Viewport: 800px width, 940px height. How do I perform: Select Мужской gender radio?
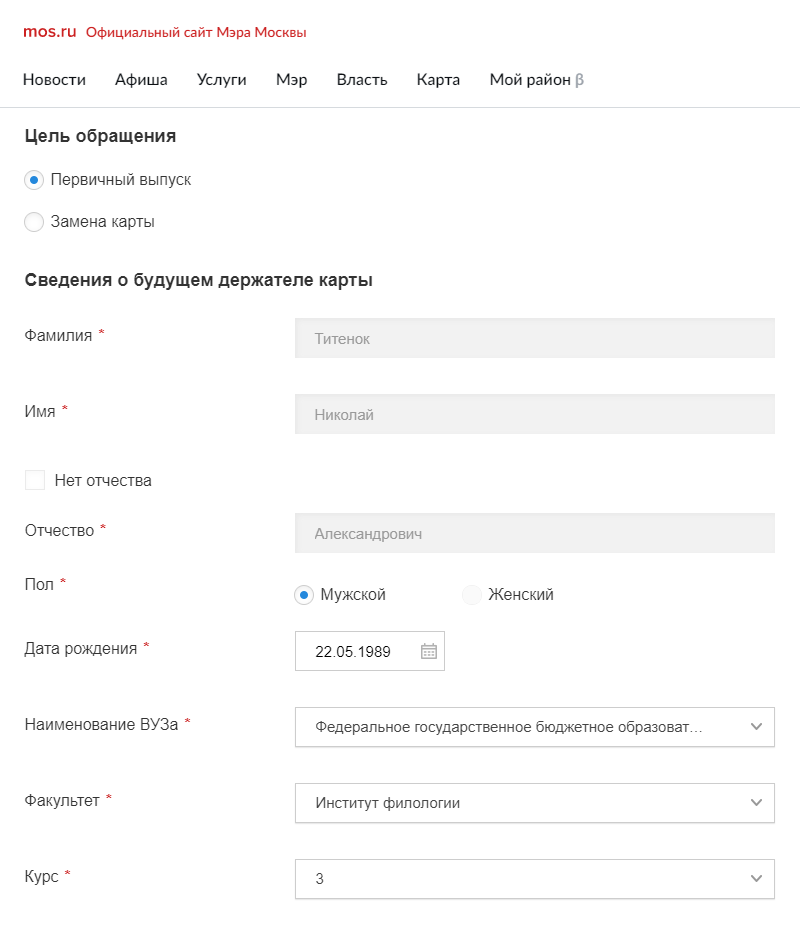point(304,595)
